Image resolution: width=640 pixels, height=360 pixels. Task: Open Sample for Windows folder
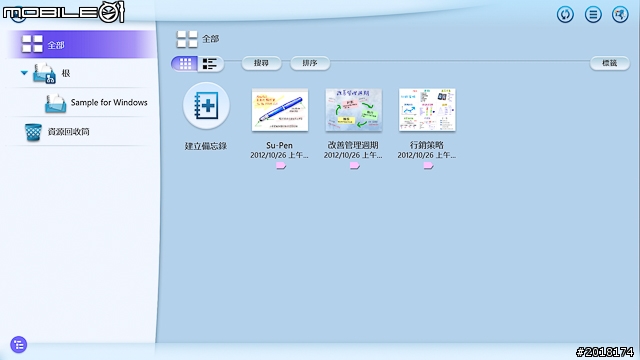96,103
